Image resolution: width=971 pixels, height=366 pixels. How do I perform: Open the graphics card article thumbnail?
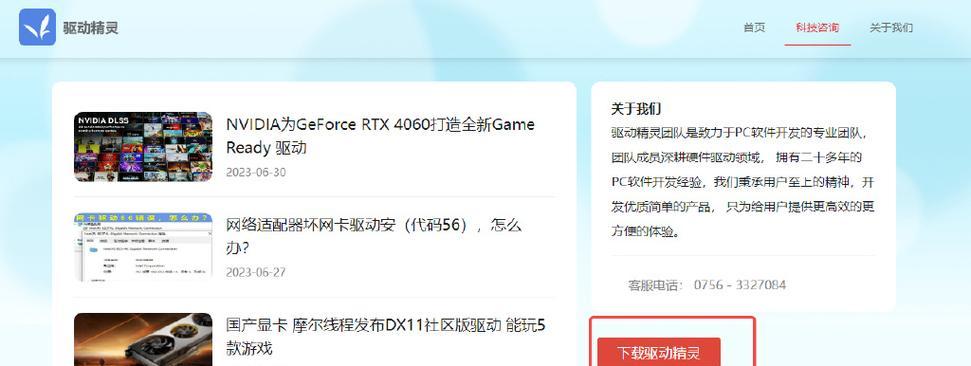click(x=143, y=339)
